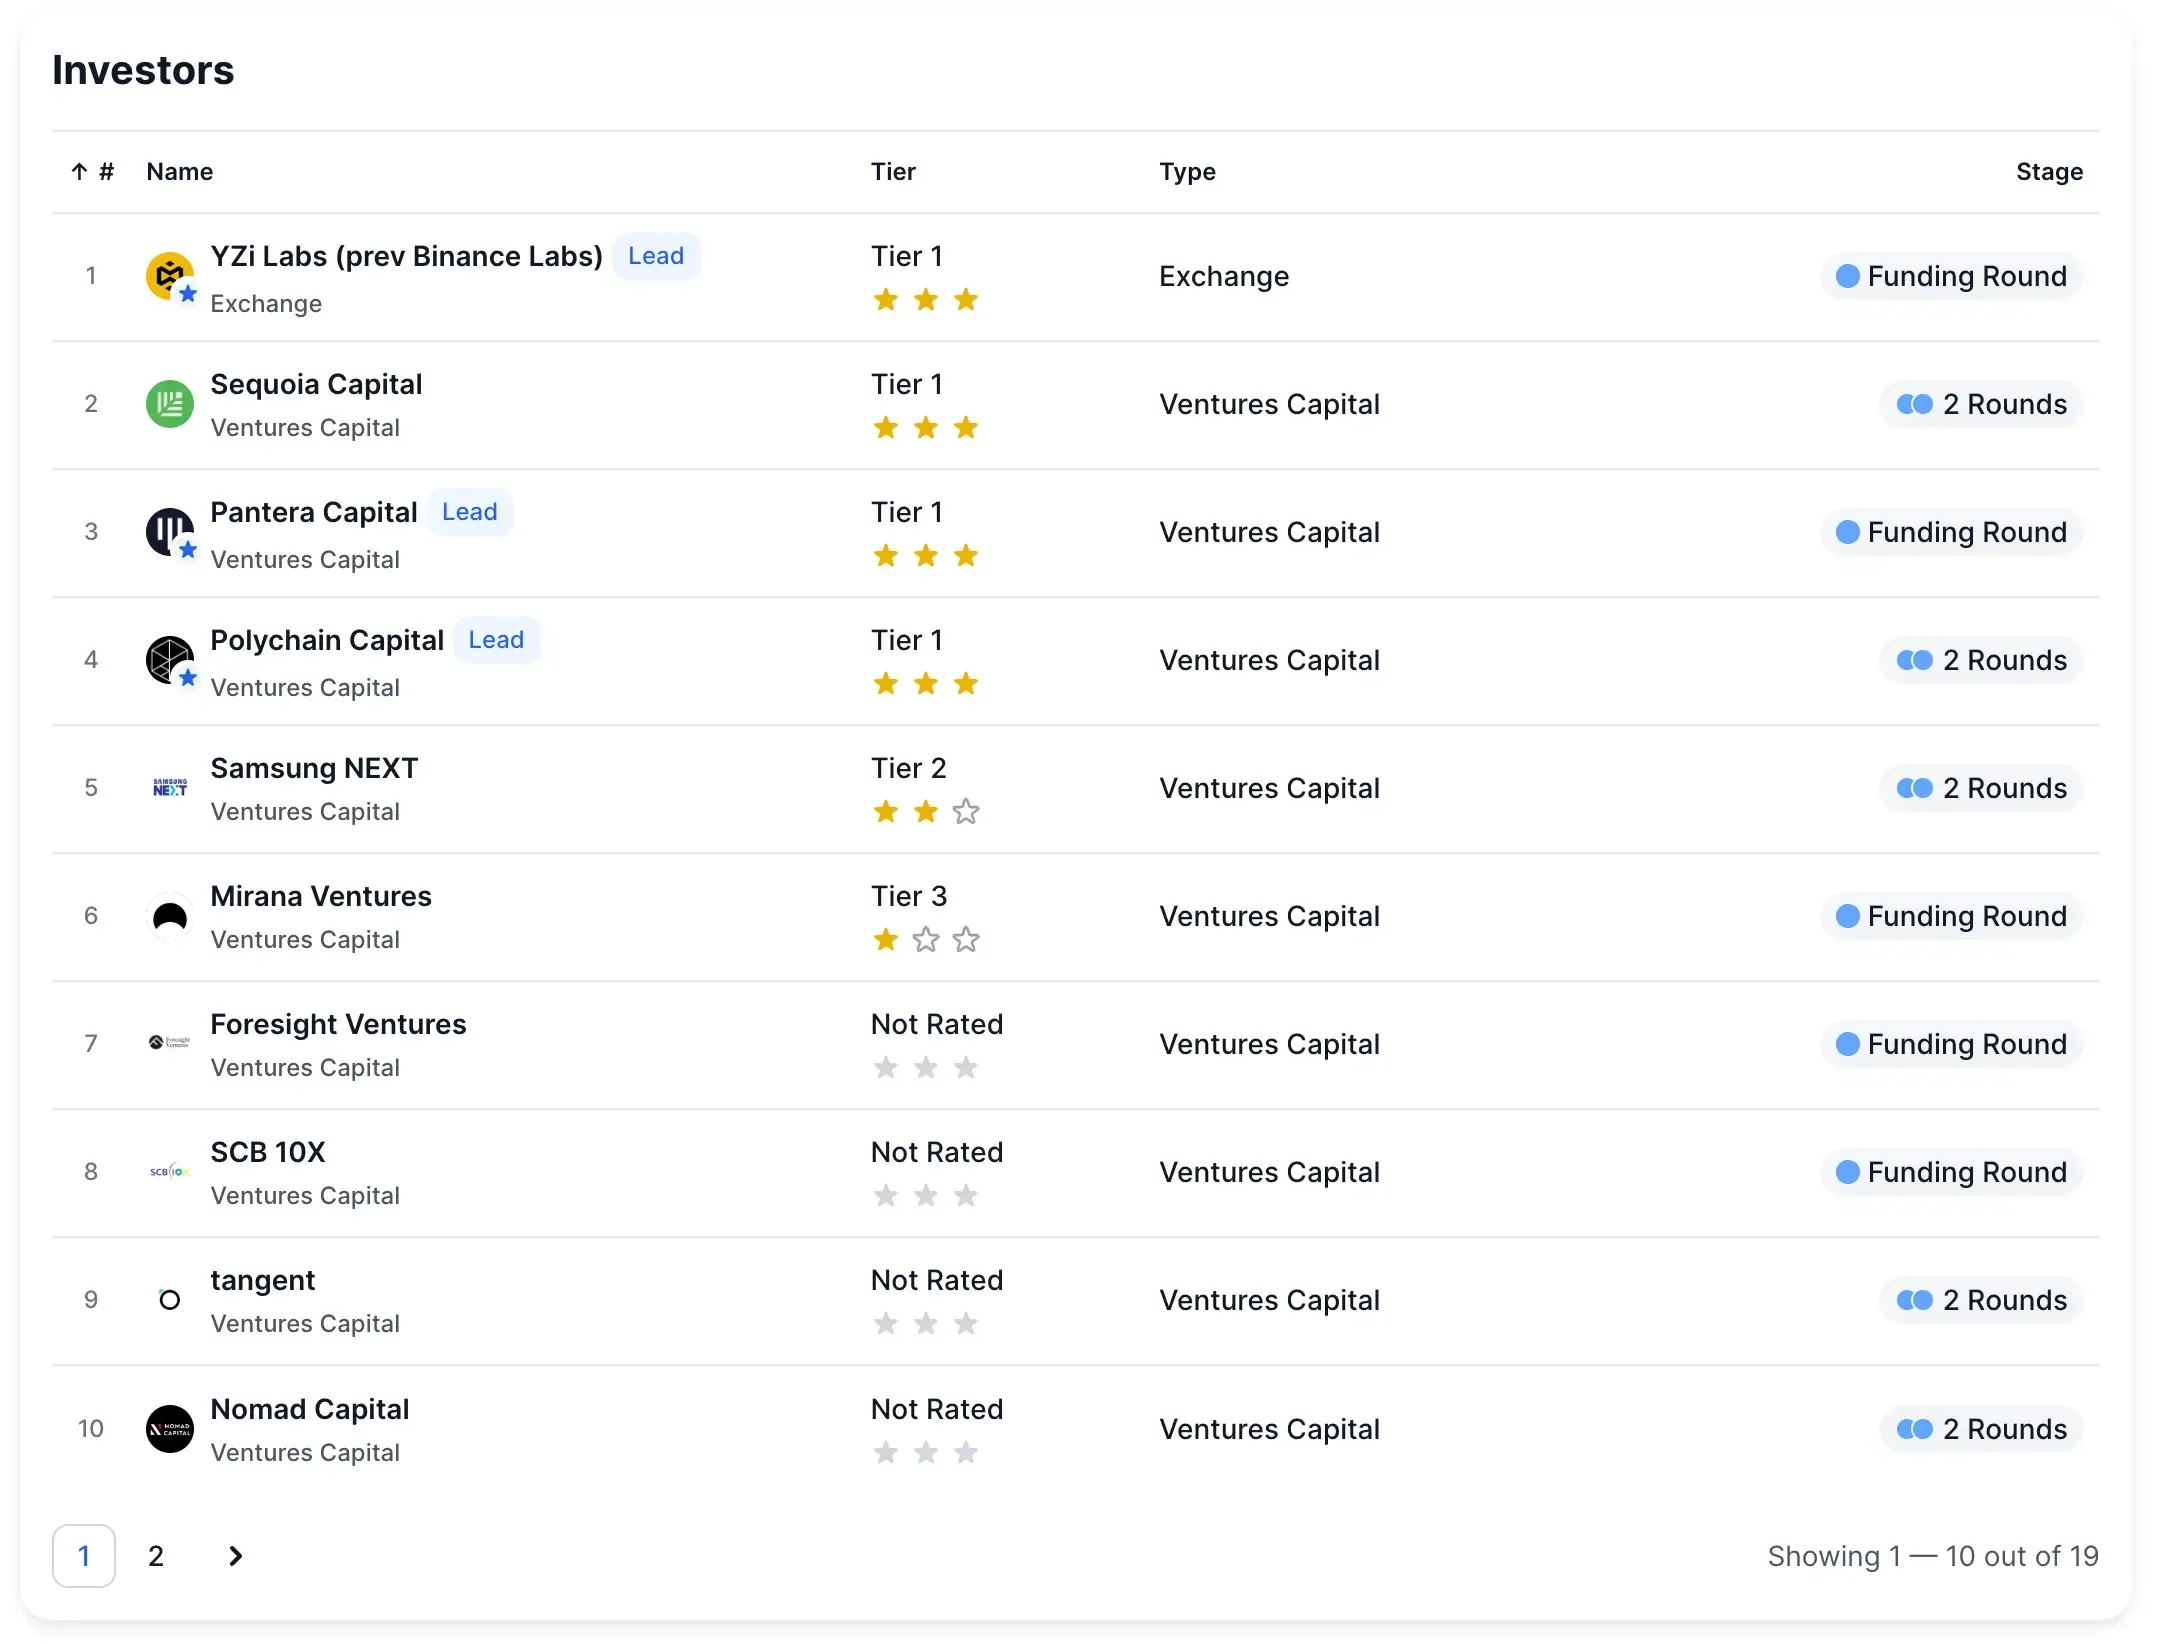This screenshot has height=1644, width=2158.
Task: Click the tangent circle logo
Action: click(x=169, y=1300)
